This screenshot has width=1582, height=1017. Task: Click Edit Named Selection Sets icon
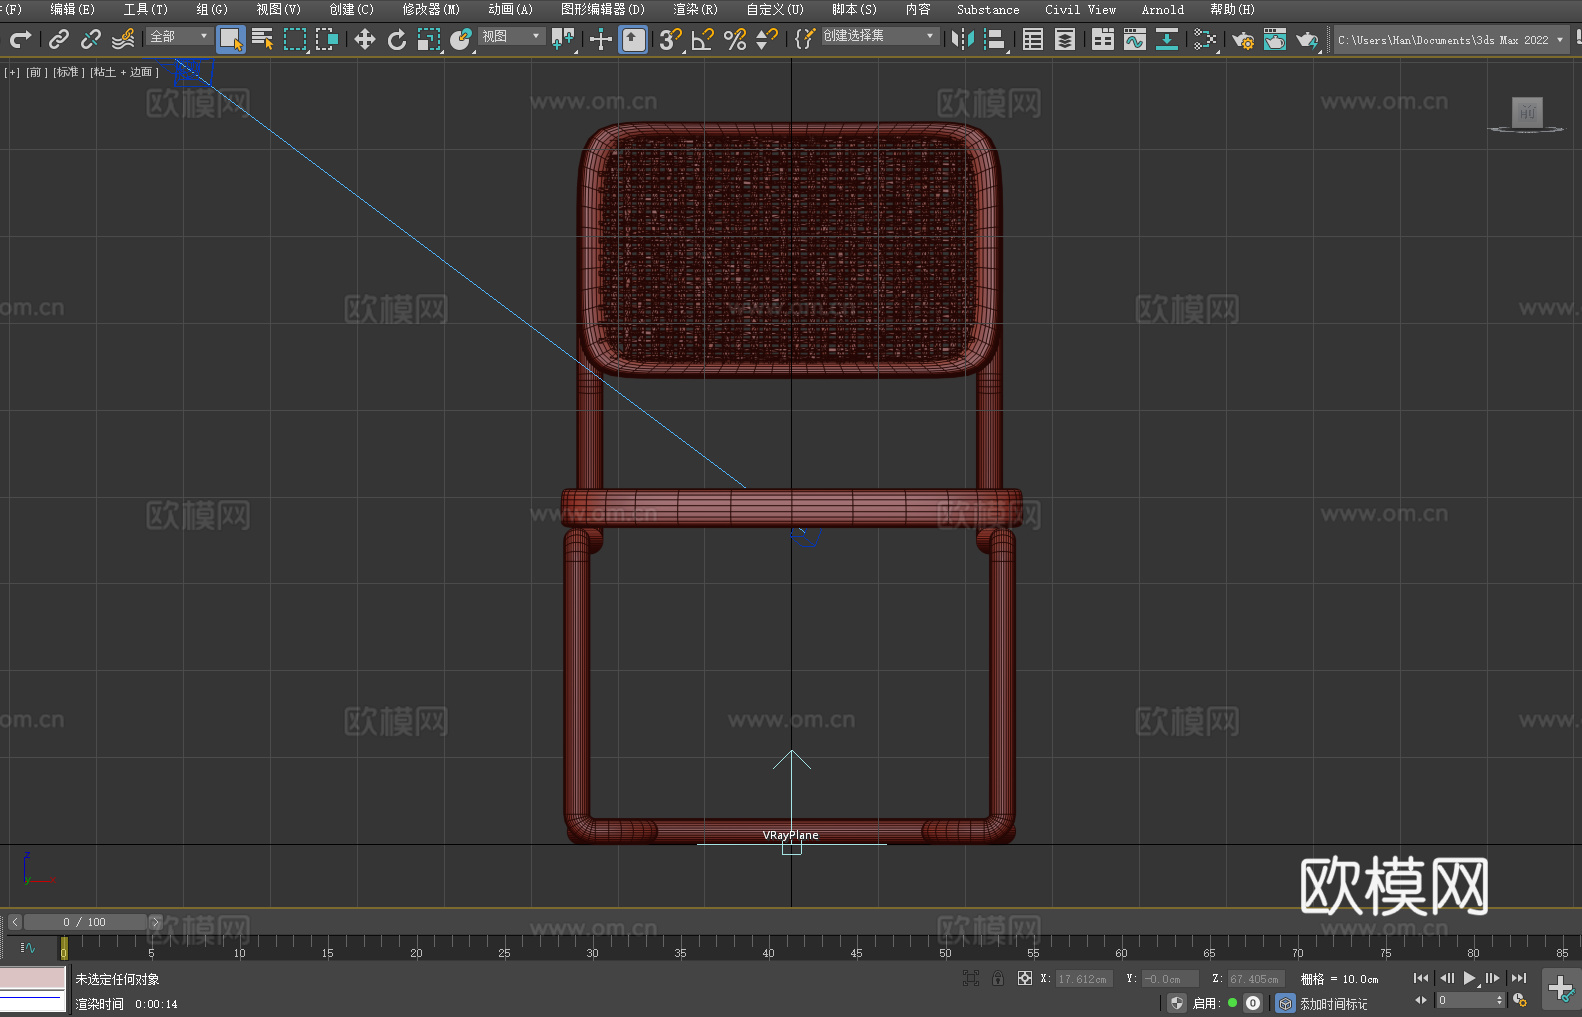point(805,39)
